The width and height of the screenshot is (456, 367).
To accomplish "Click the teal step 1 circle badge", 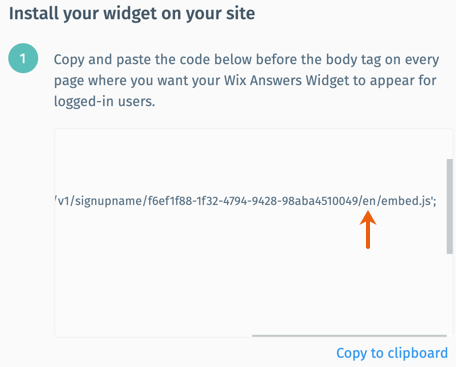I will (x=23, y=58).
